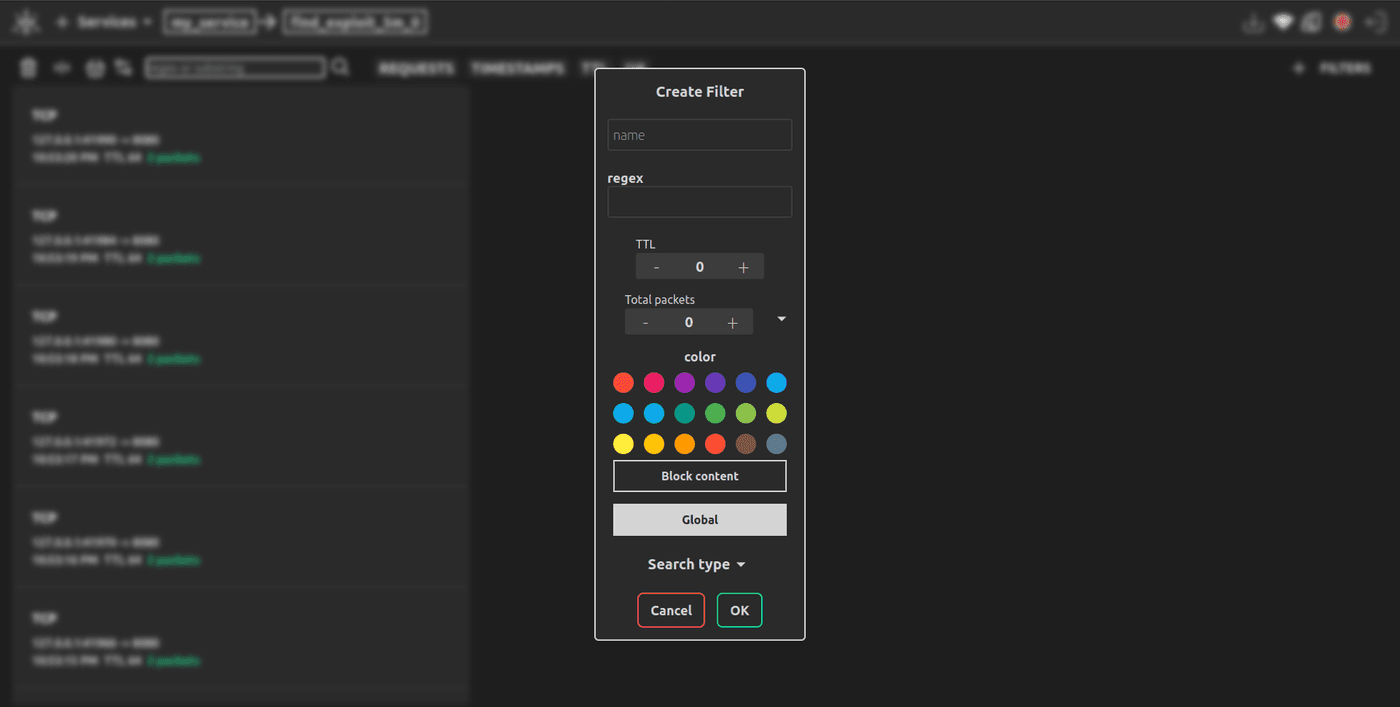Focus the filter name input field
The height and width of the screenshot is (707, 1400).
click(x=700, y=135)
